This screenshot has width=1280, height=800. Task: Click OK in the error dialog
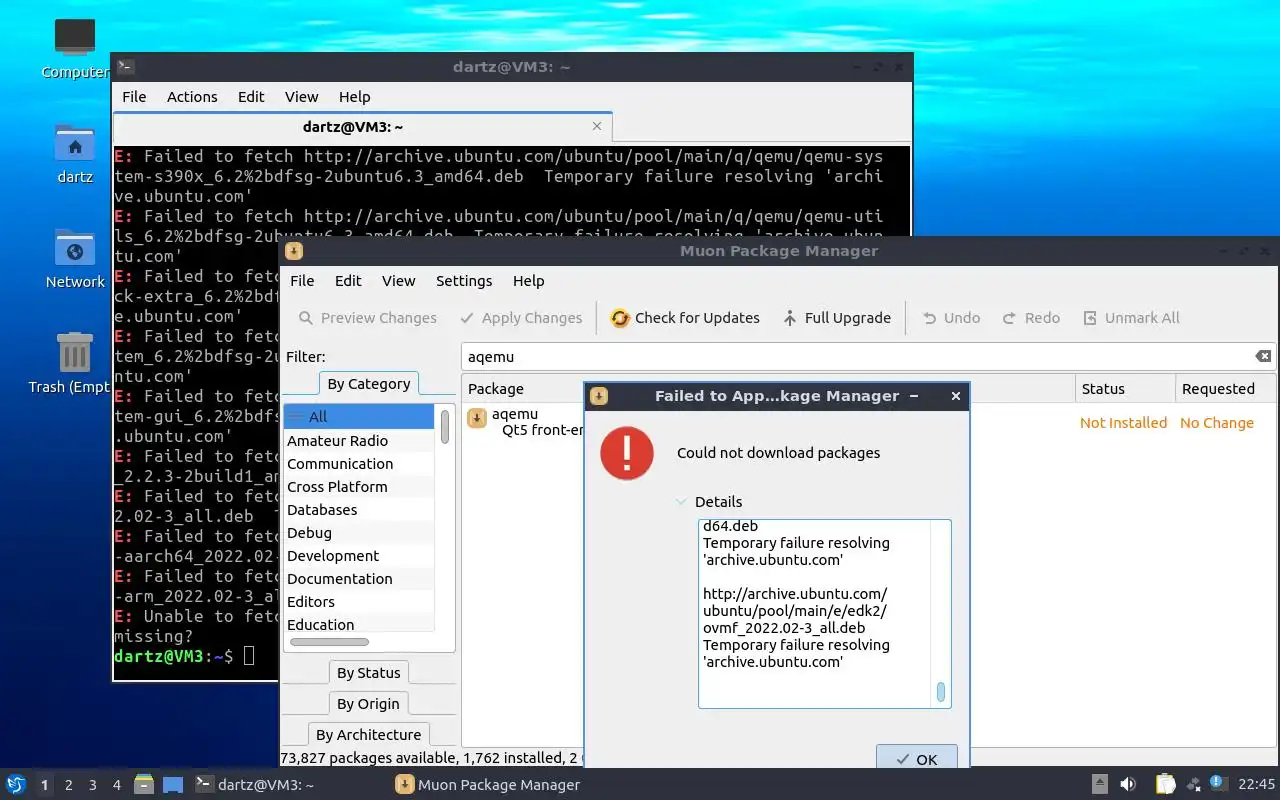pyautogui.click(x=916, y=759)
